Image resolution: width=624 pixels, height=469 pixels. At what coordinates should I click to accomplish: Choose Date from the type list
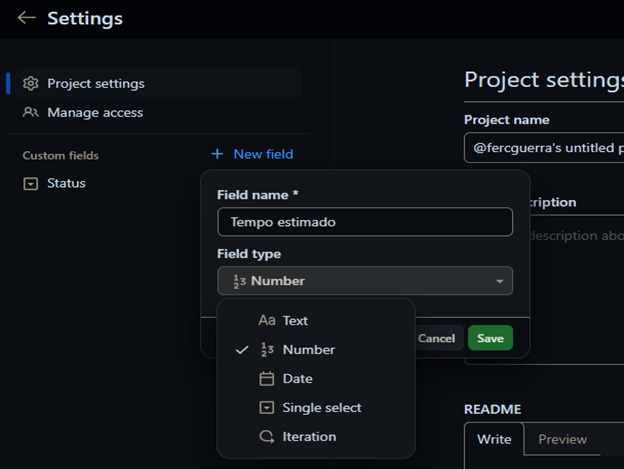(297, 379)
